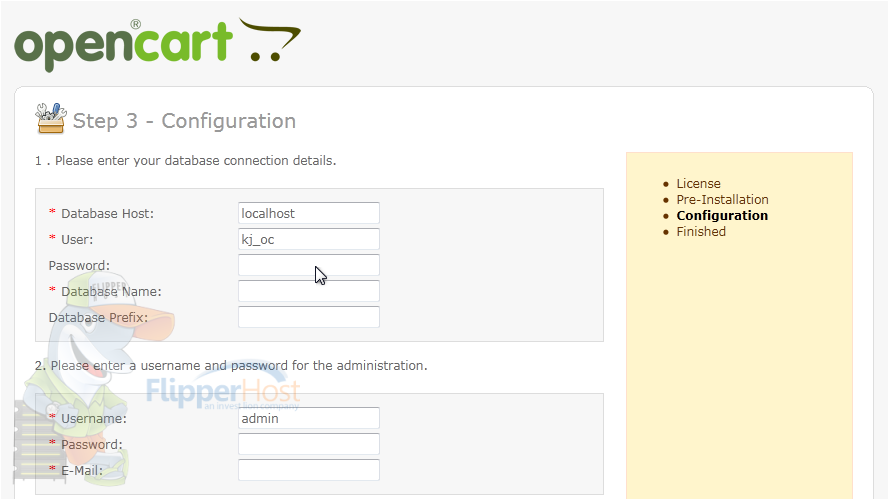Click 'Please enter your database connection details' text
The width and height of the screenshot is (889, 500).
click(195, 161)
